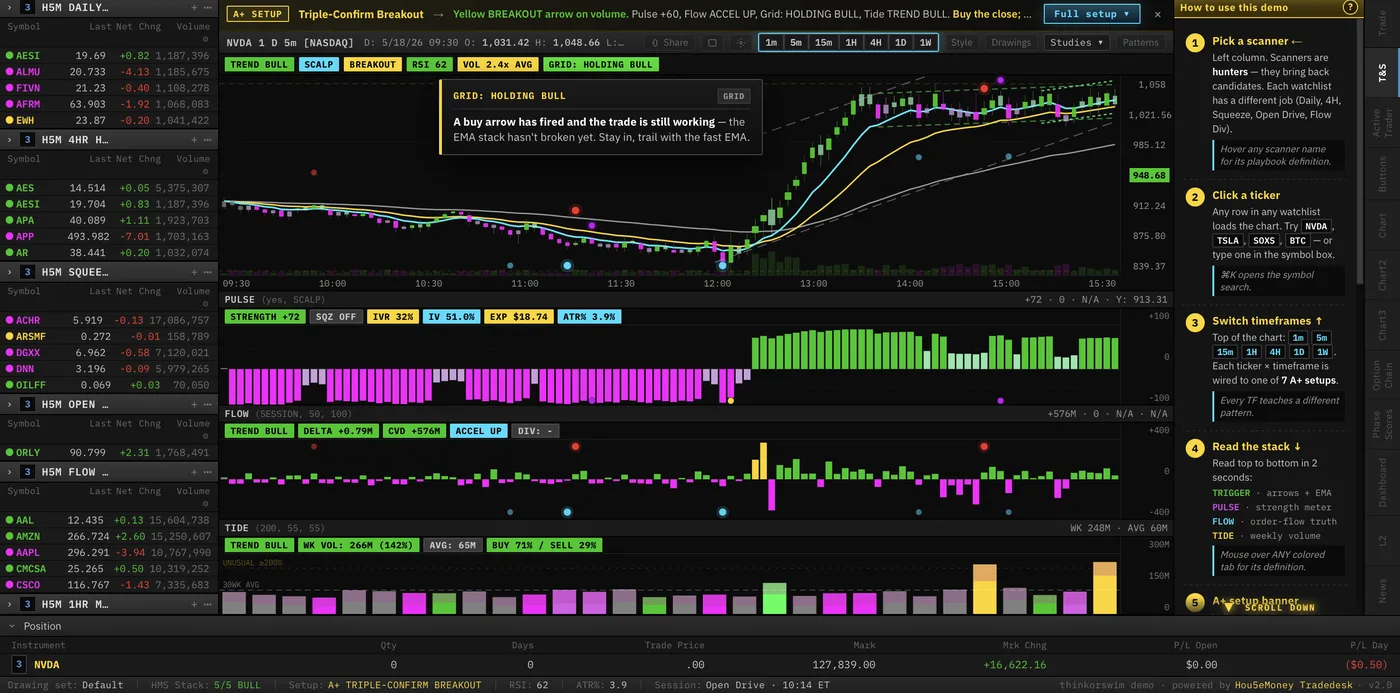This screenshot has width=1400, height=693.
Task: Expand the H5M 1HR watchlist chevron
Action: [x=9, y=604]
